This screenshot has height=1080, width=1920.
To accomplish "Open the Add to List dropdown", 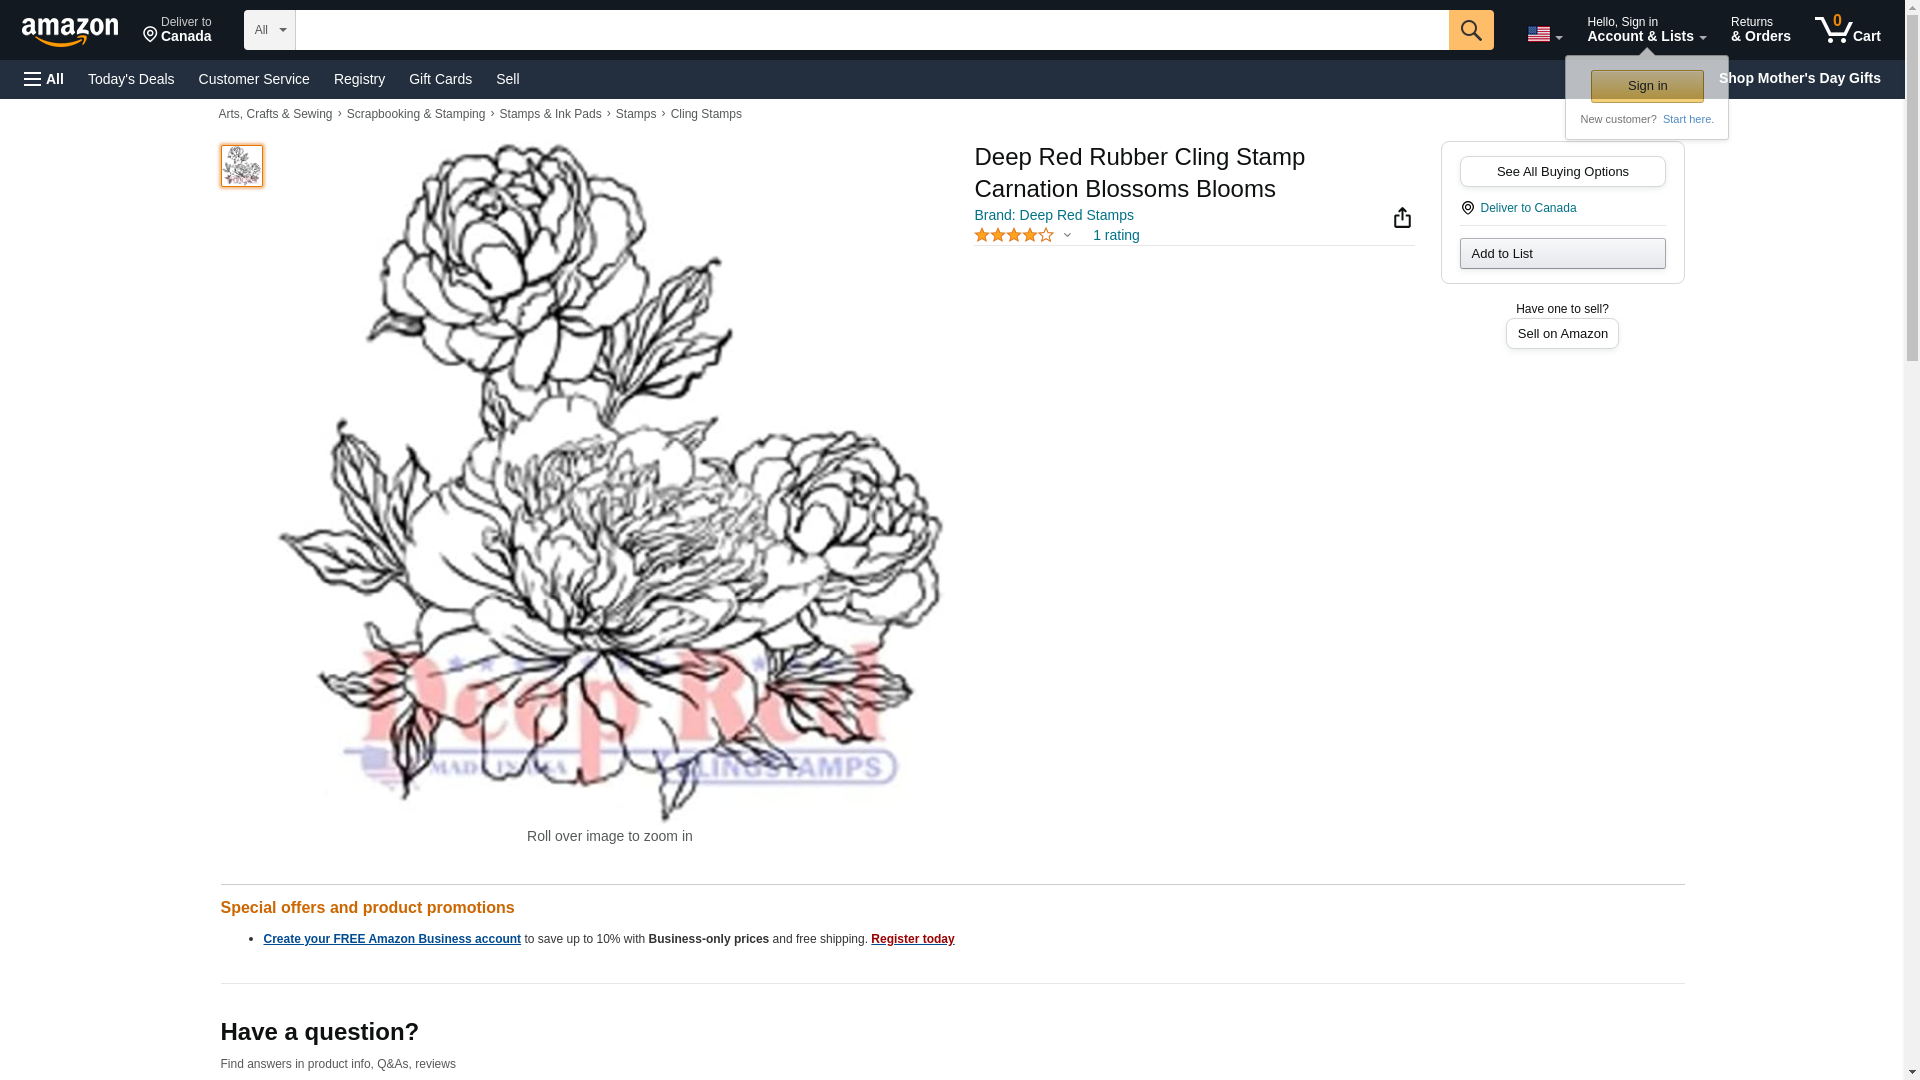I will (x=1562, y=253).
